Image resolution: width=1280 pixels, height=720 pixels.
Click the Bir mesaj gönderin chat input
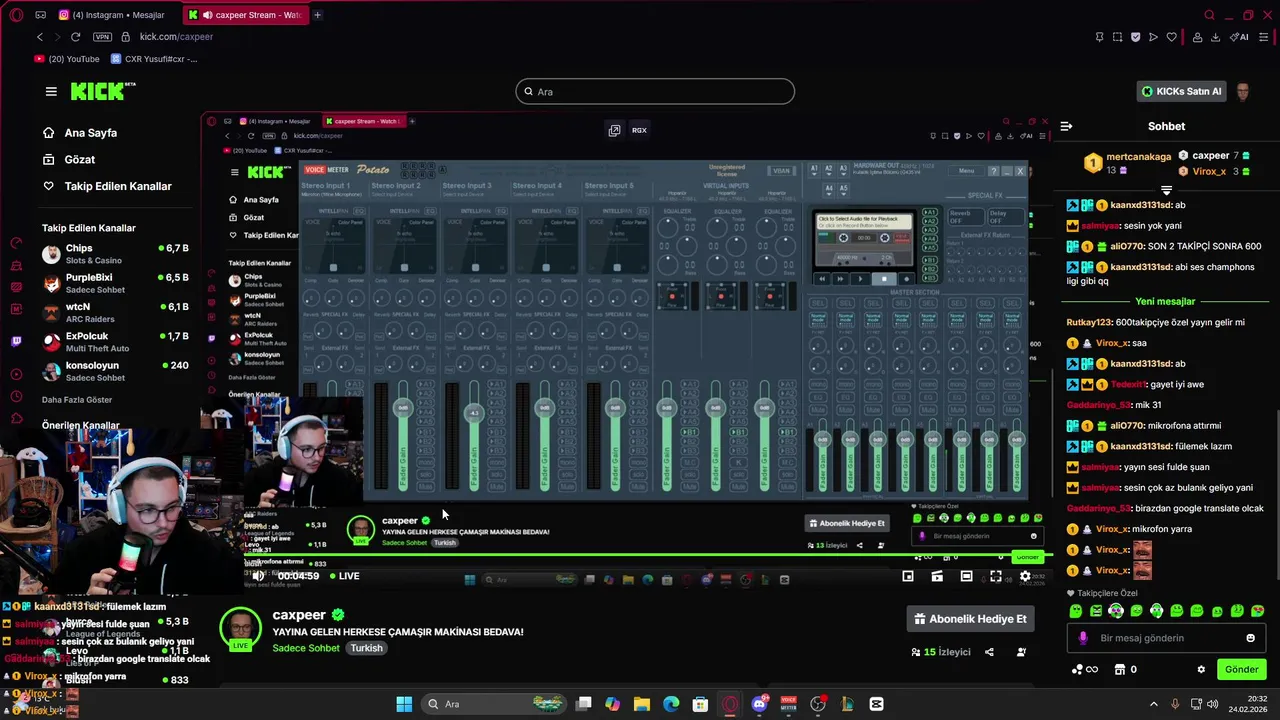(x=1165, y=638)
